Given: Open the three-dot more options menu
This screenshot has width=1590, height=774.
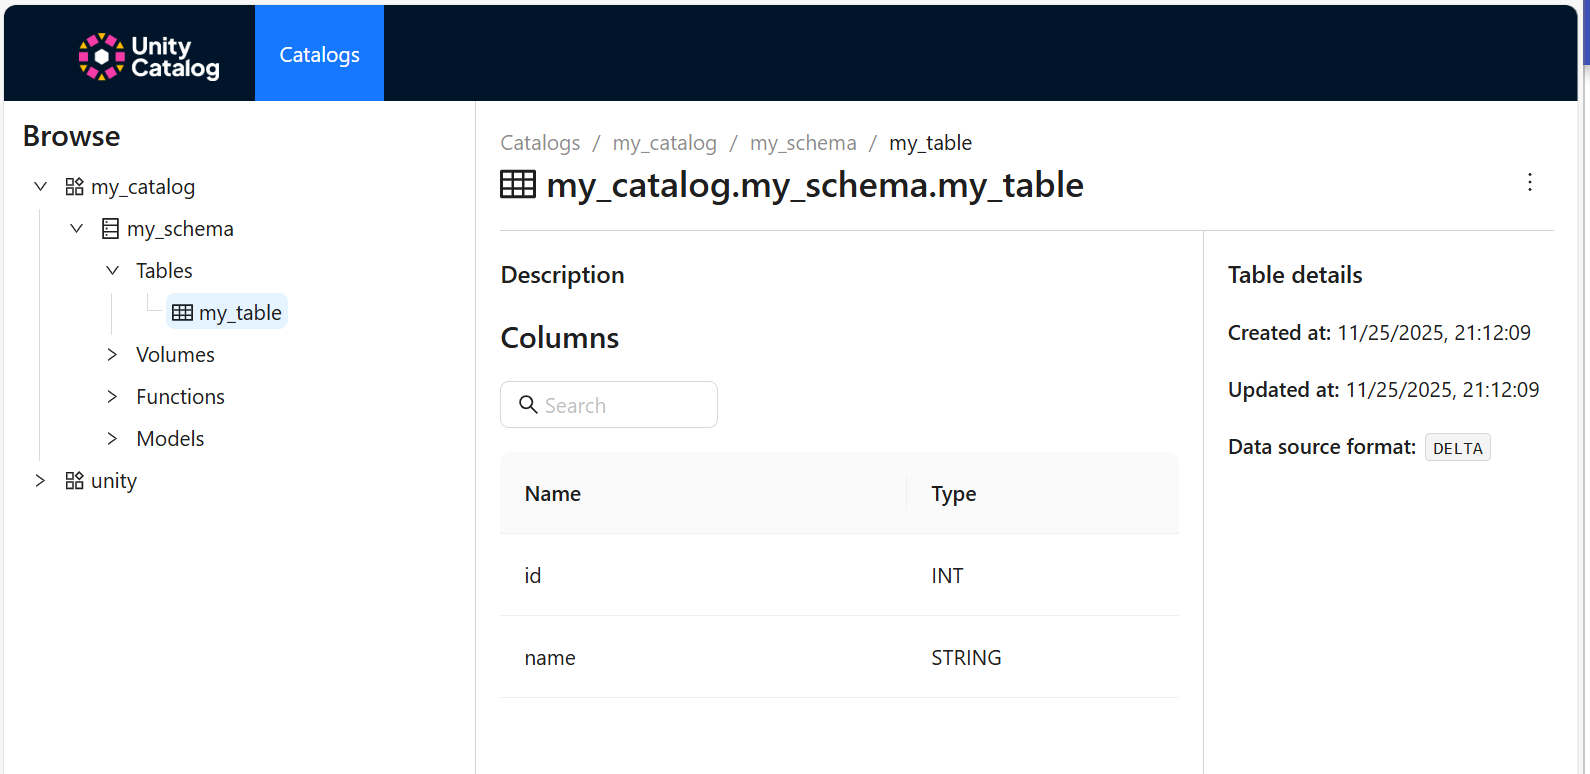Looking at the screenshot, I should coord(1529,182).
